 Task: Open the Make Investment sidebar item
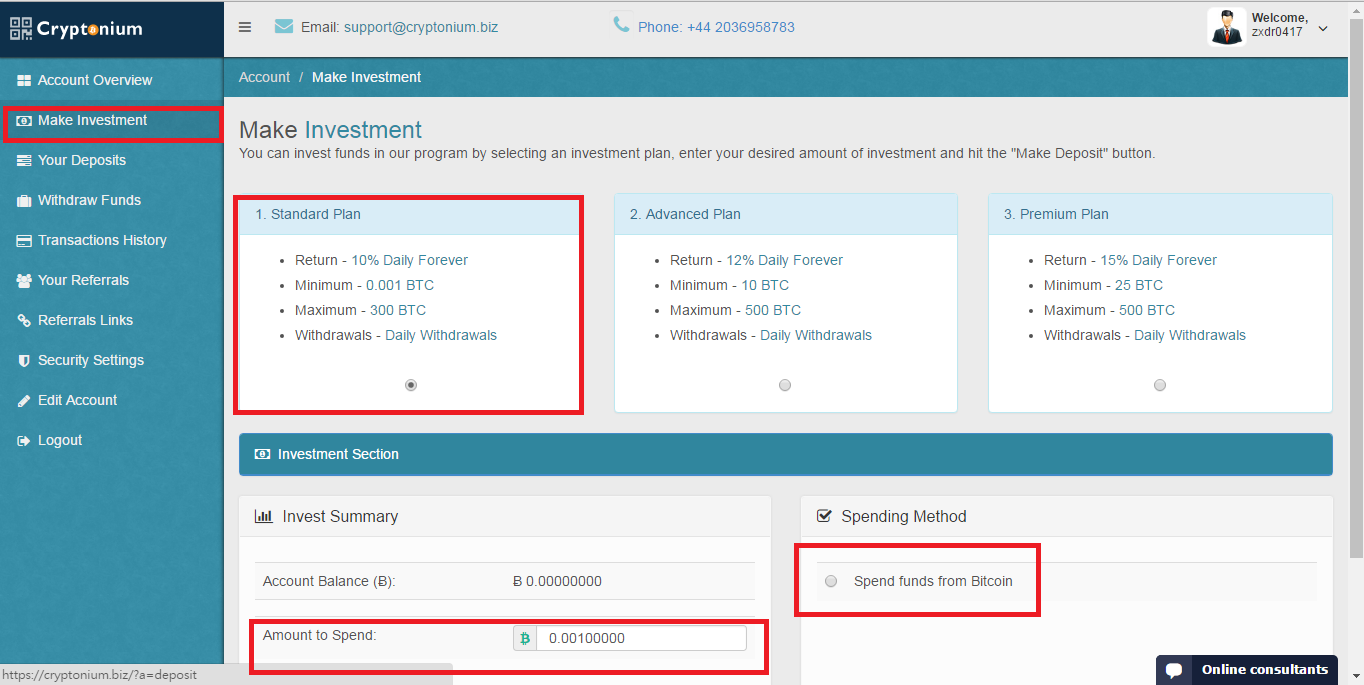tap(92, 120)
